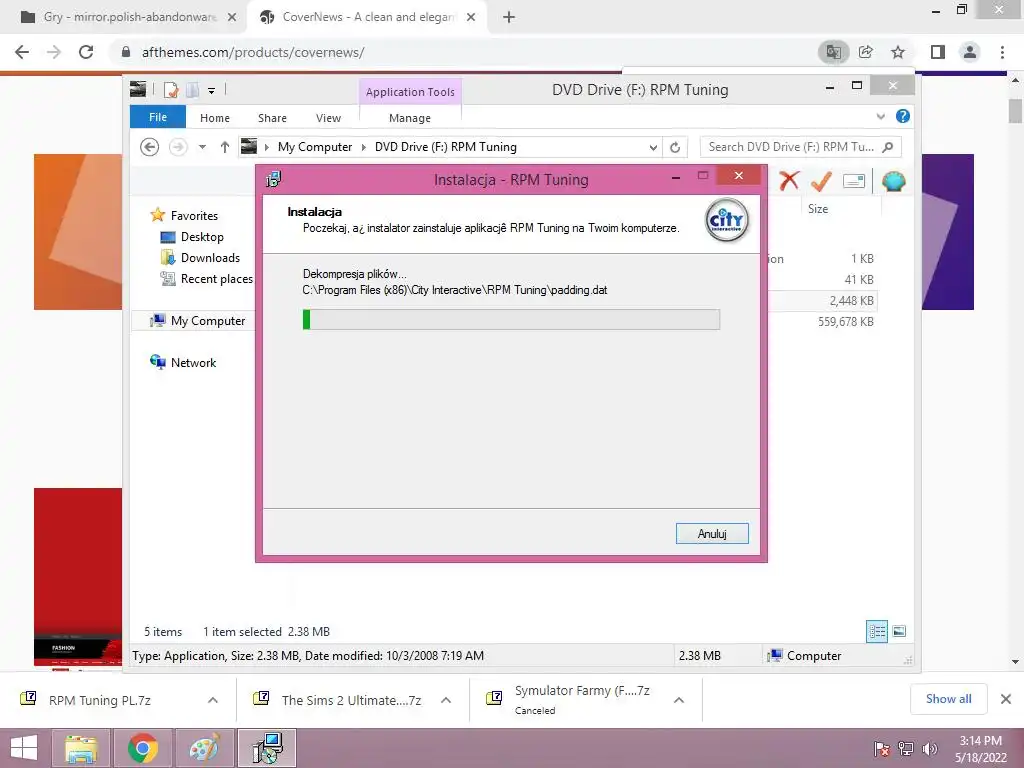Open the File tab in Explorer ribbon
This screenshot has height=768, width=1024.
(x=158, y=117)
